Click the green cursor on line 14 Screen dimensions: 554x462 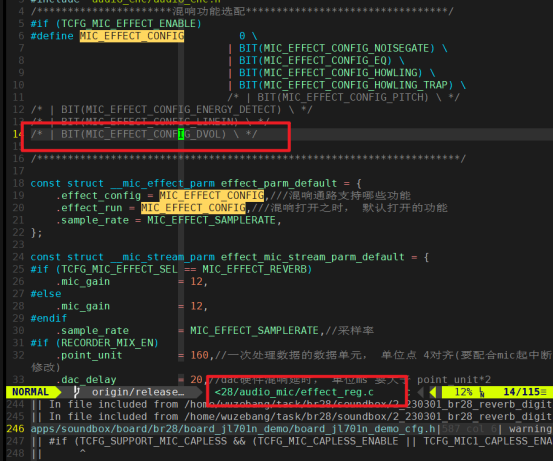click(181, 134)
